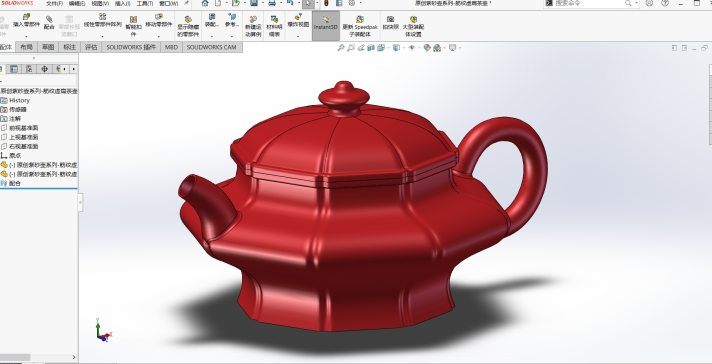The width and height of the screenshot is (712, 364).
Task: Click the Insert Components icon
Action: [26, 17]
